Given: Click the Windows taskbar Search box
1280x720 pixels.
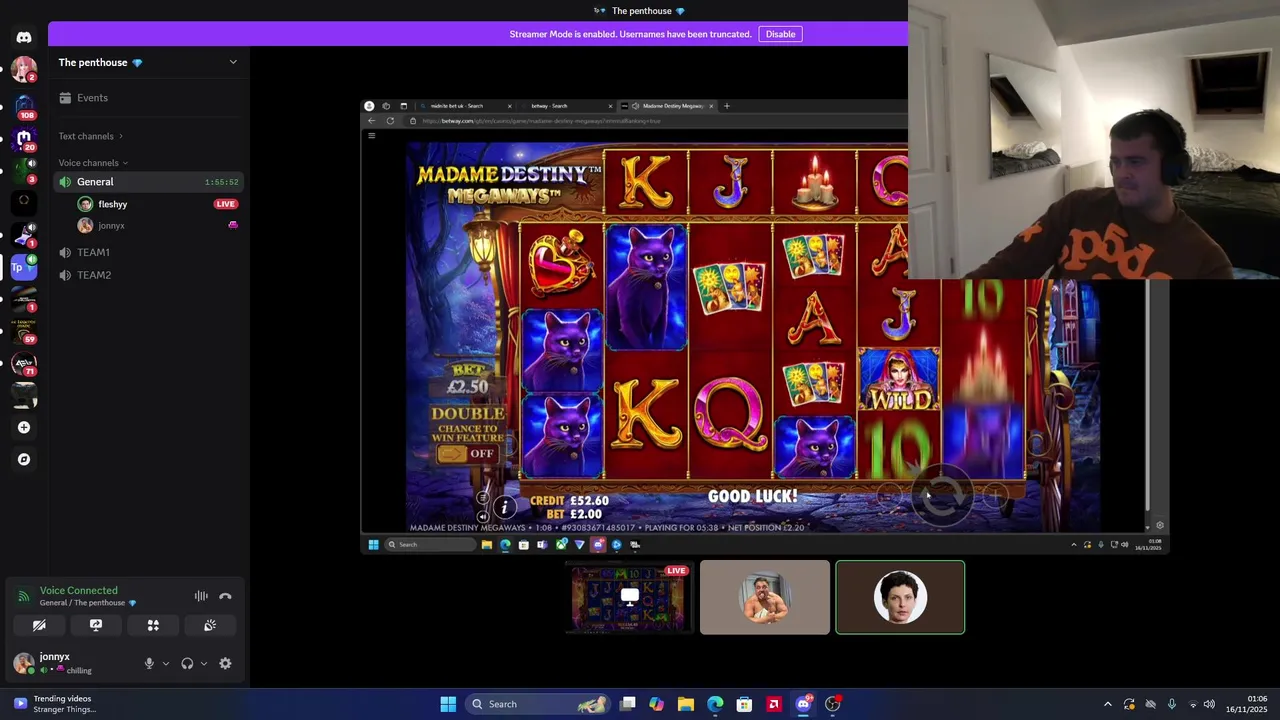Looking at the screenshot, I should [538, 704].
